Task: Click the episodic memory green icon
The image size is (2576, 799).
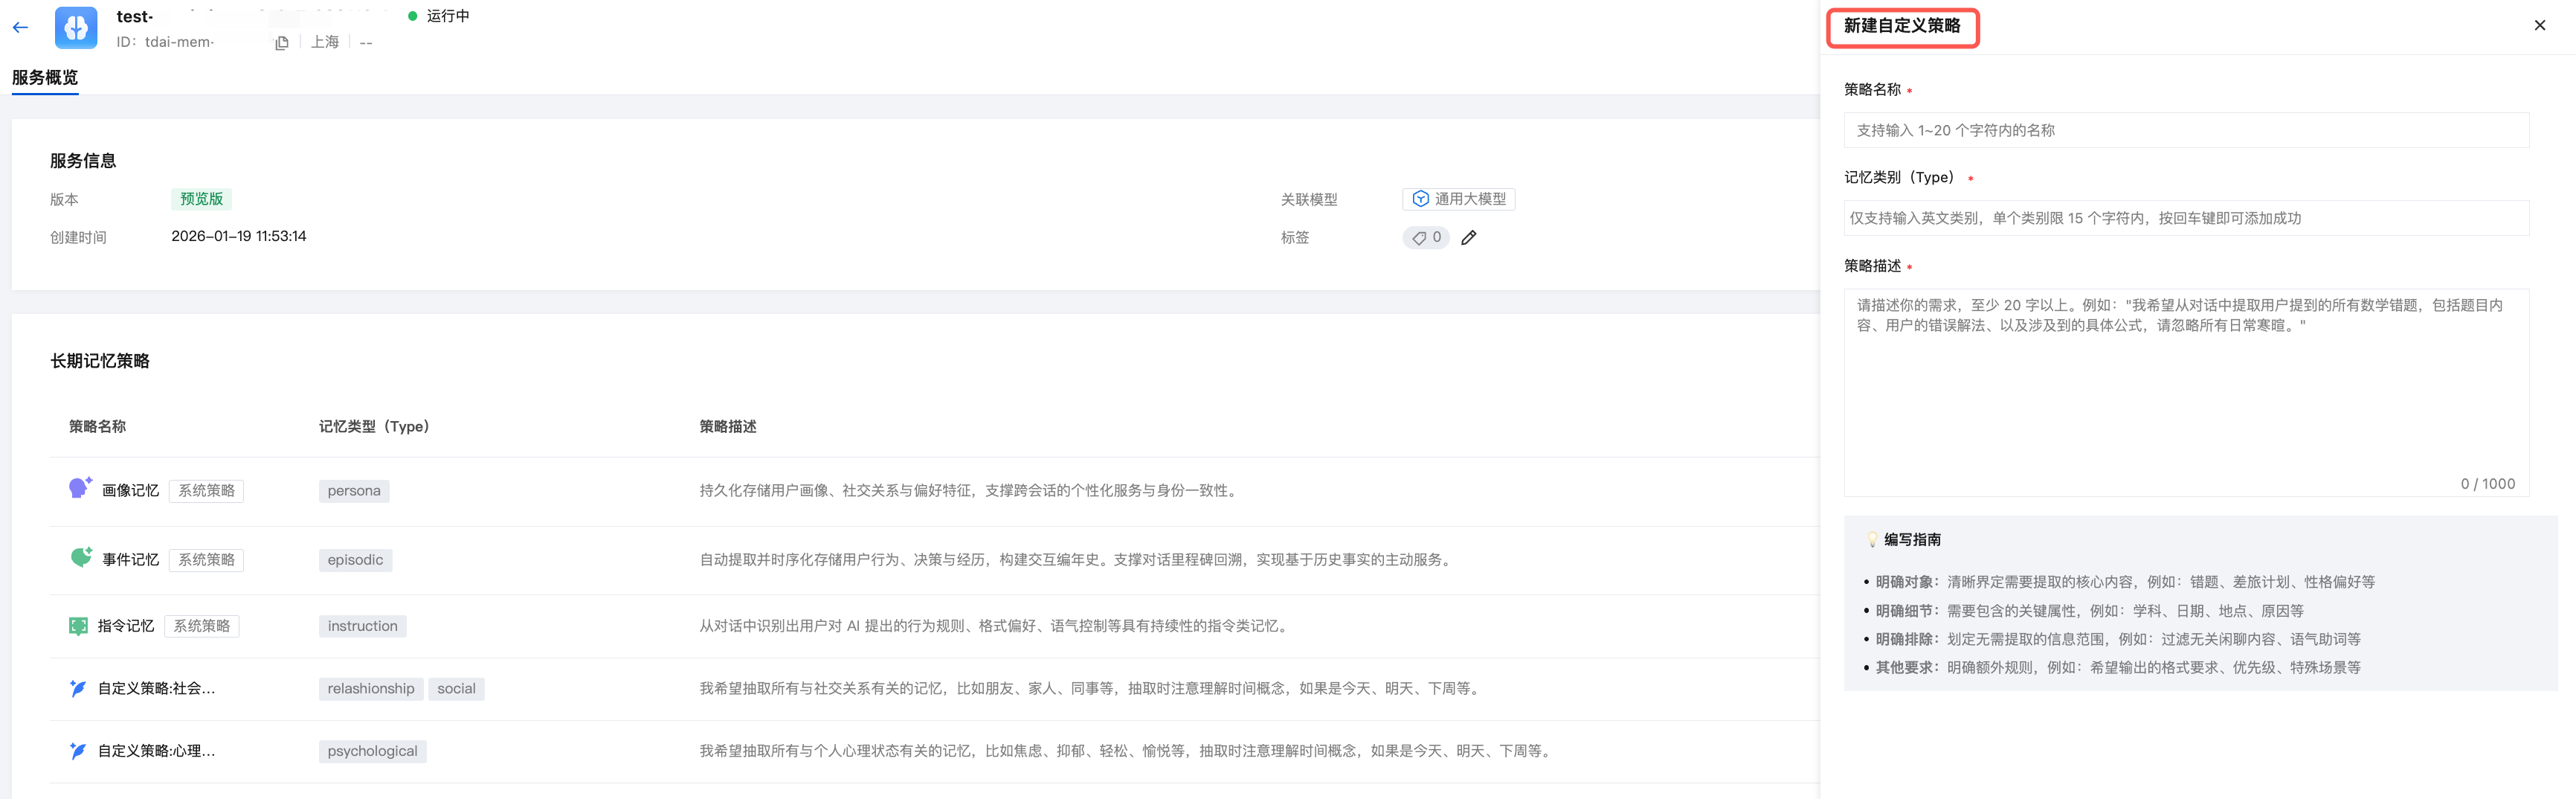Action: tap(80, 557)
